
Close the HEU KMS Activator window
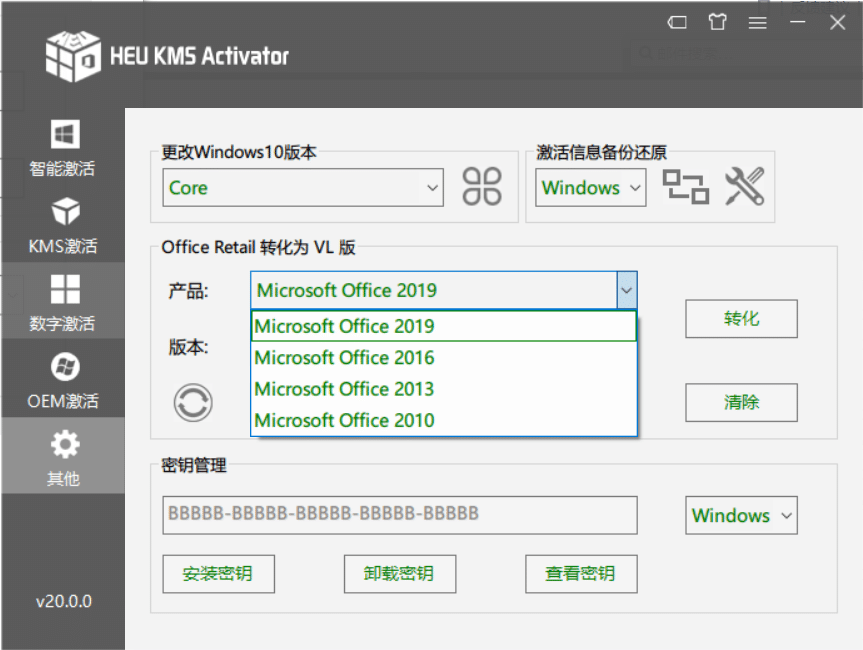(x=838, y=23)
